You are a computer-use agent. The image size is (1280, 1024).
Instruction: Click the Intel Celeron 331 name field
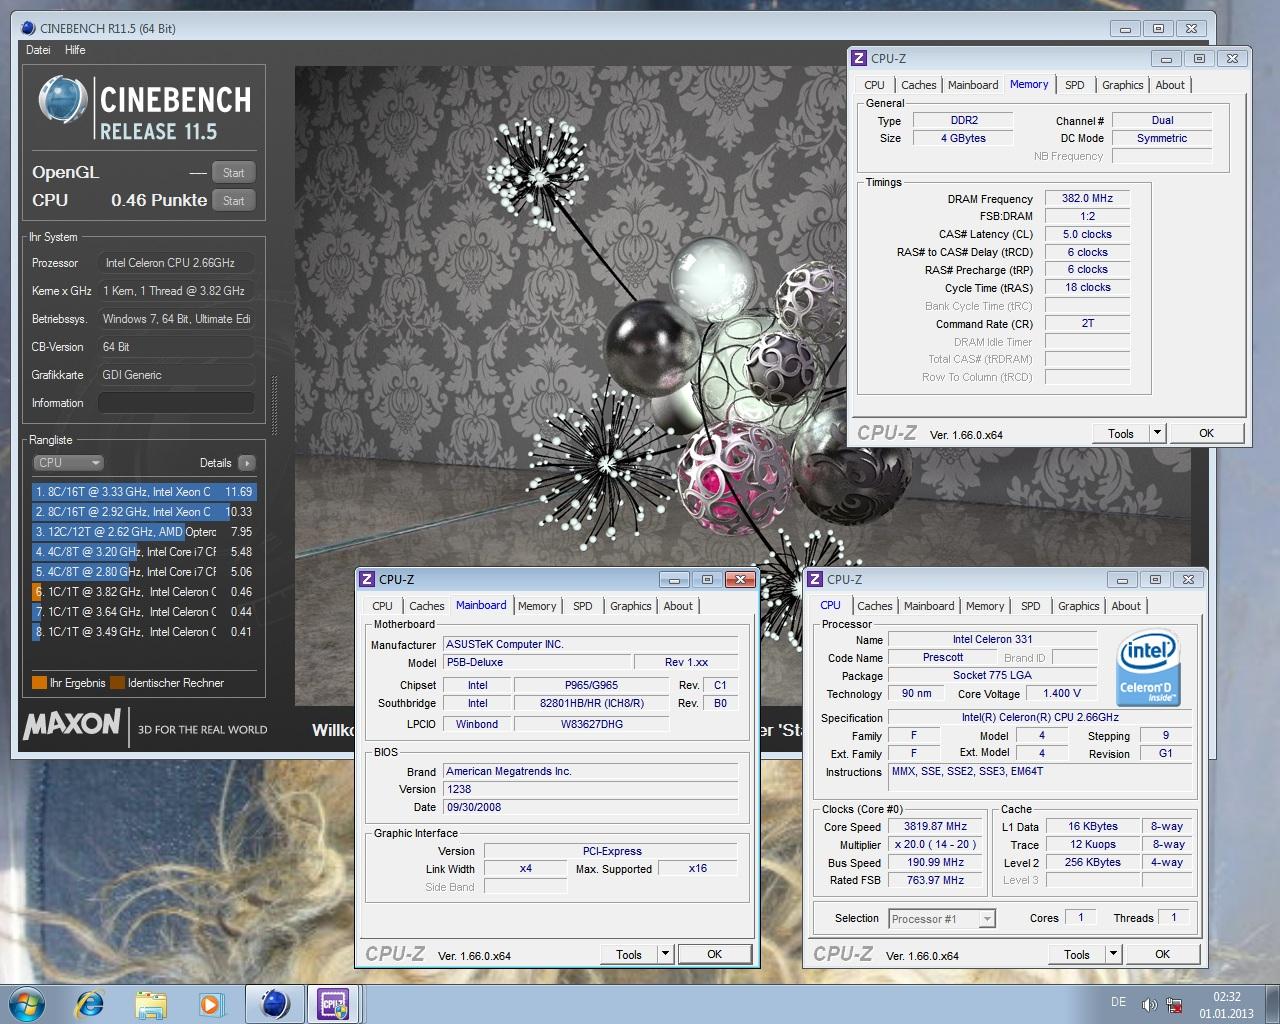[992, 640]
